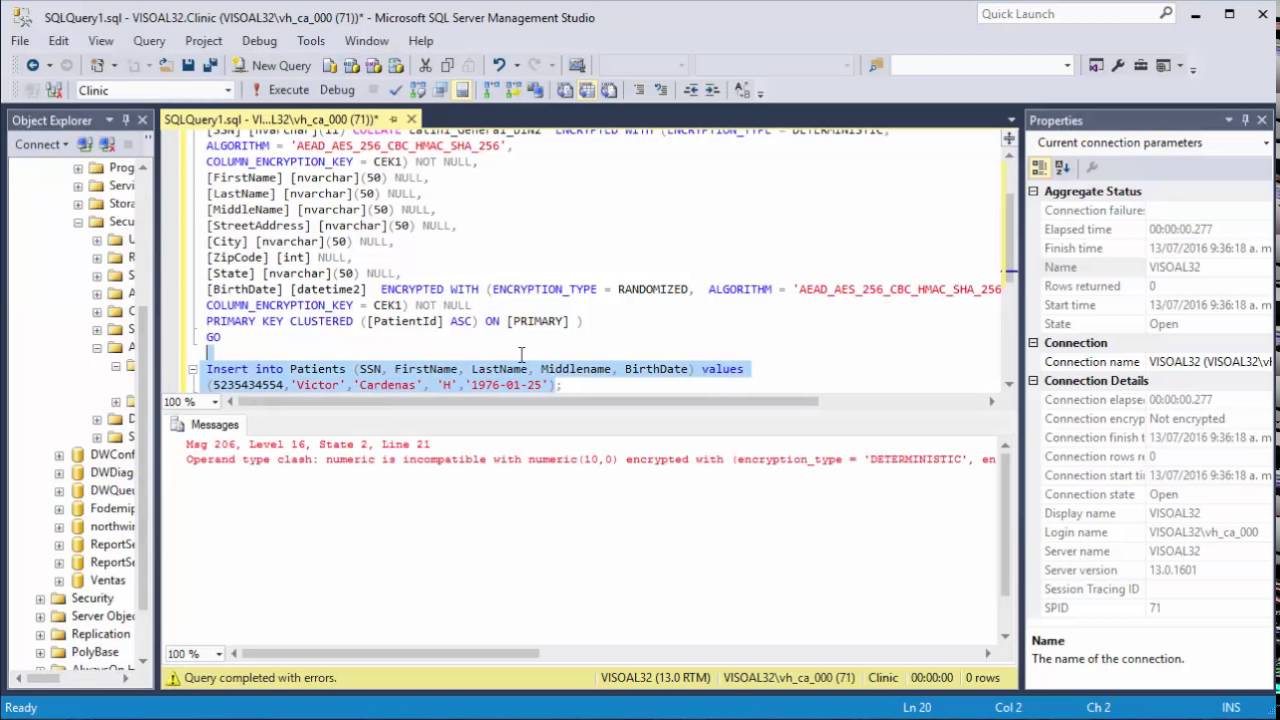Select the Ventas database in Object Explorer
1280x720 pixels.
point(108,581)
